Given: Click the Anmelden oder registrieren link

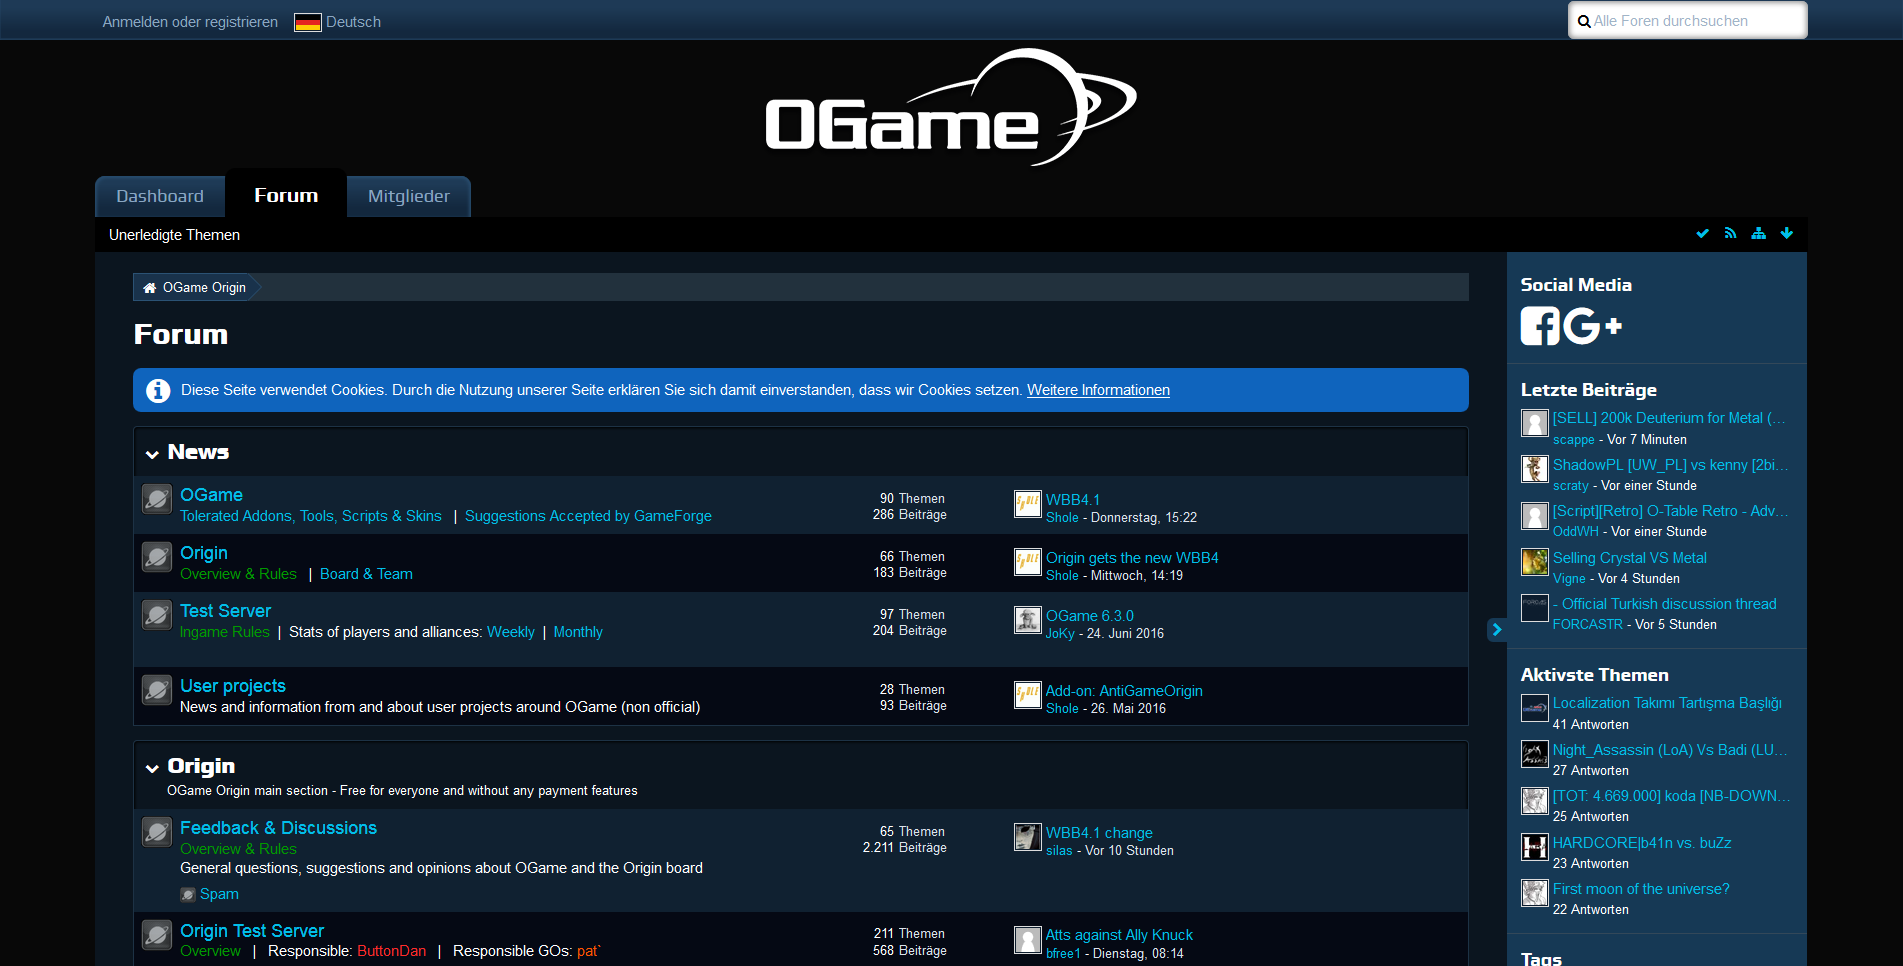Looking at the screenshot, I should coord(189,21).
